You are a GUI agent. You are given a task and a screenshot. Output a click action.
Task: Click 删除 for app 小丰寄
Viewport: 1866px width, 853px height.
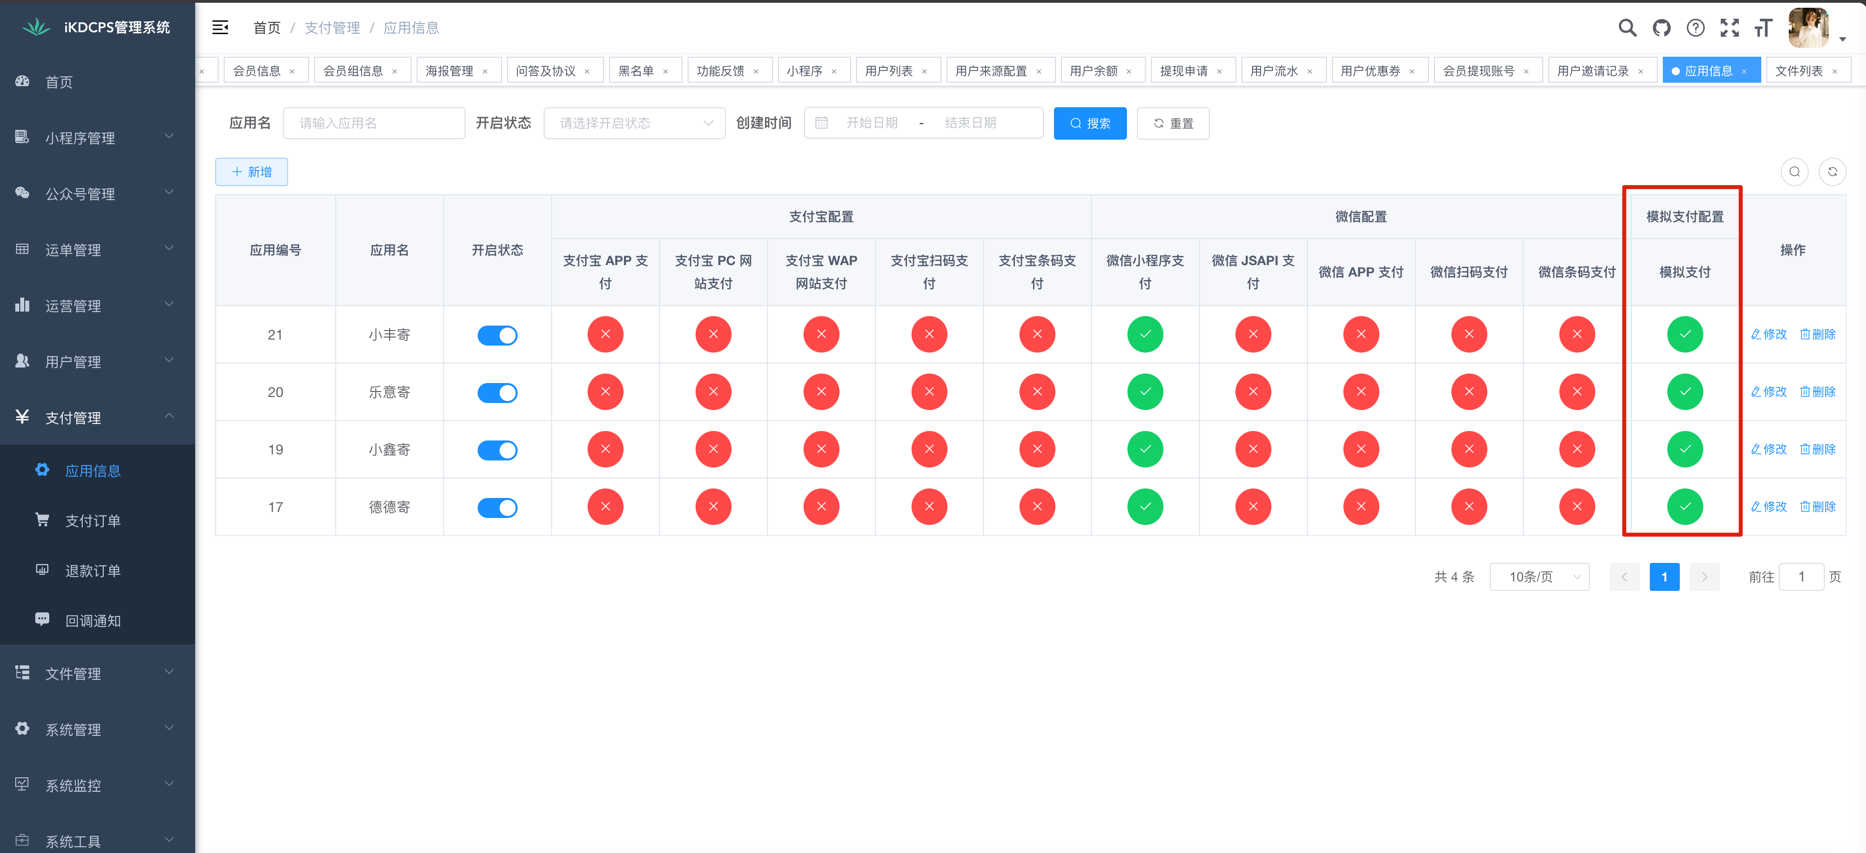[x=1818, y=335]
